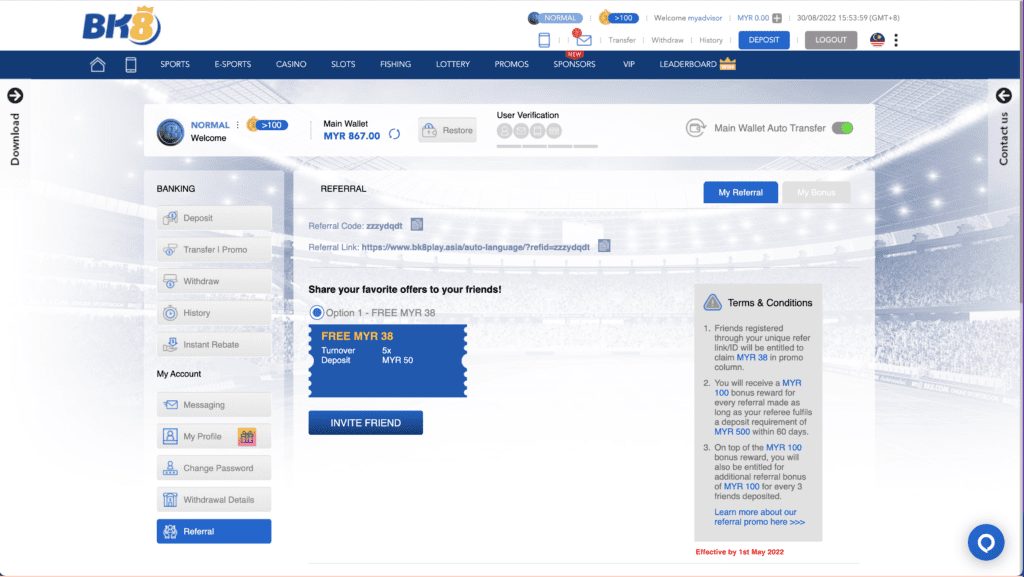The height and width of the screenshot is (577, 1024).
Task: Copy the referral link URL
Action: coord(604,245)
